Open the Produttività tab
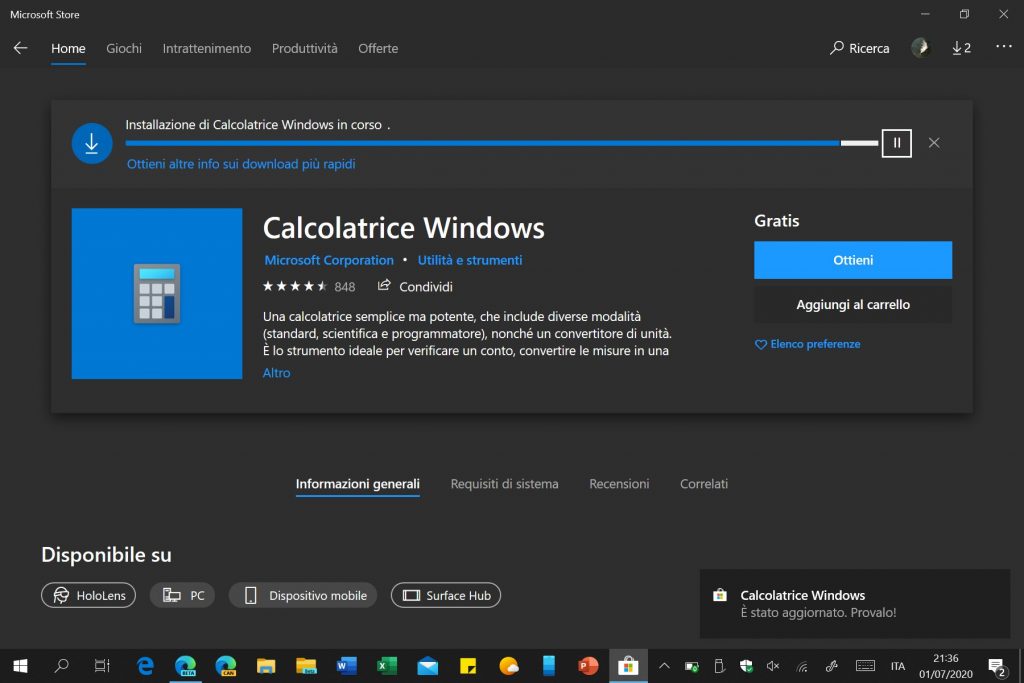This screenshot has height=683, width=1024. tap(304, 48)
